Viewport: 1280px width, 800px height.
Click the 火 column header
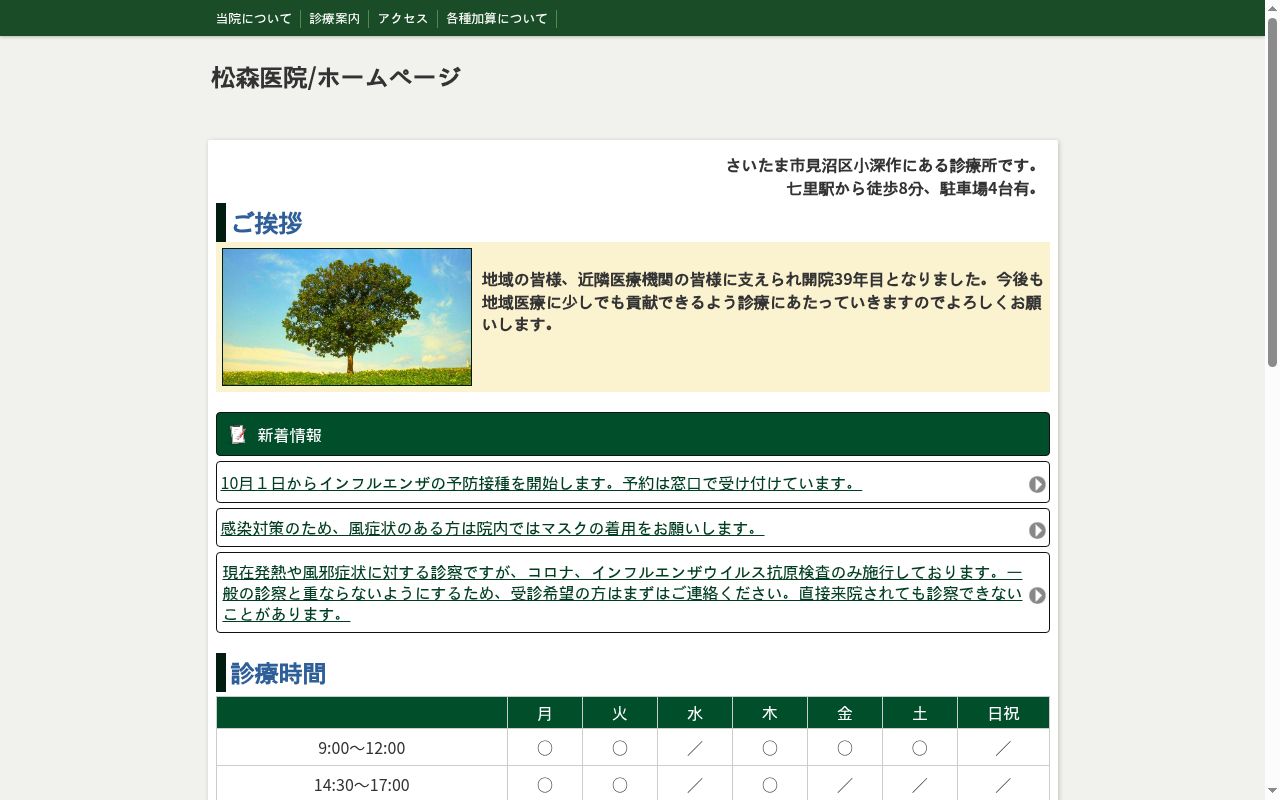coord(620,713)
